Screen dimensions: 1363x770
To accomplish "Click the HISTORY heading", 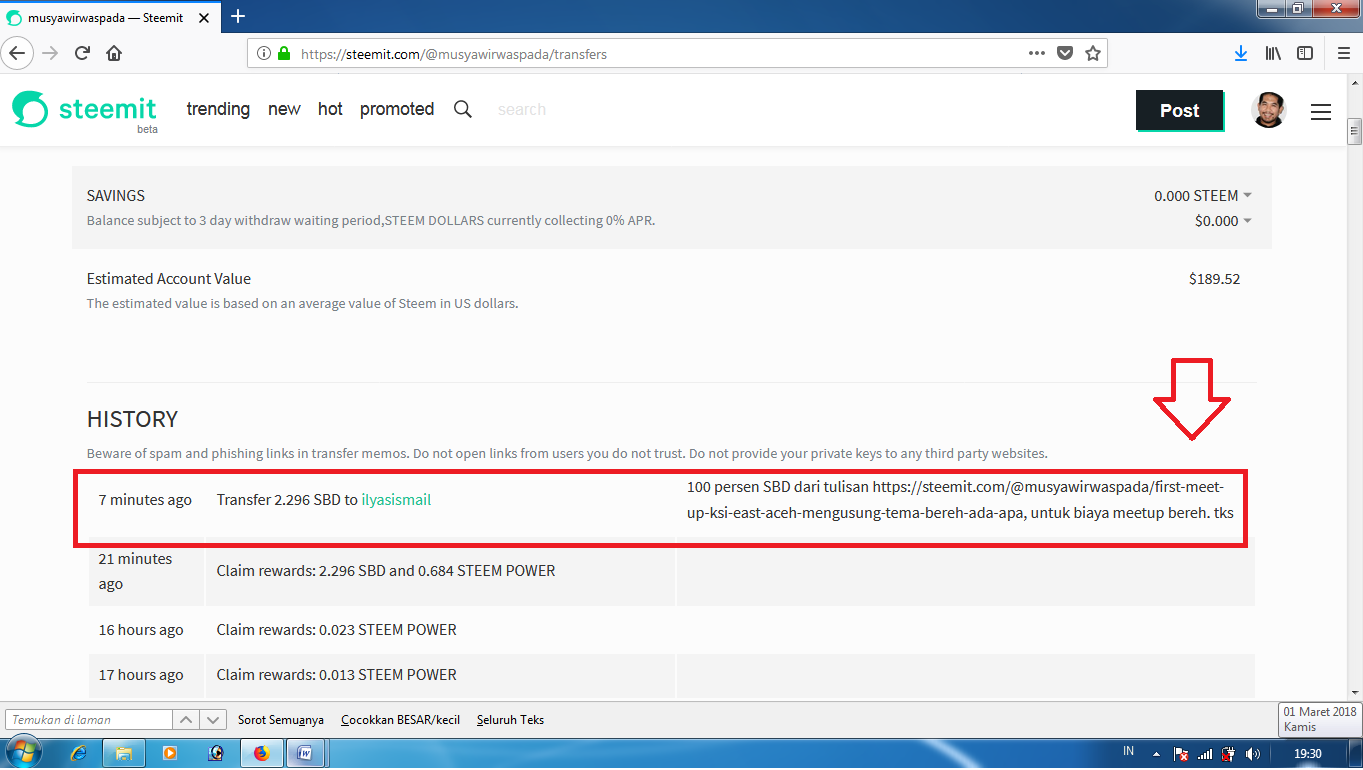I will 132,419.
